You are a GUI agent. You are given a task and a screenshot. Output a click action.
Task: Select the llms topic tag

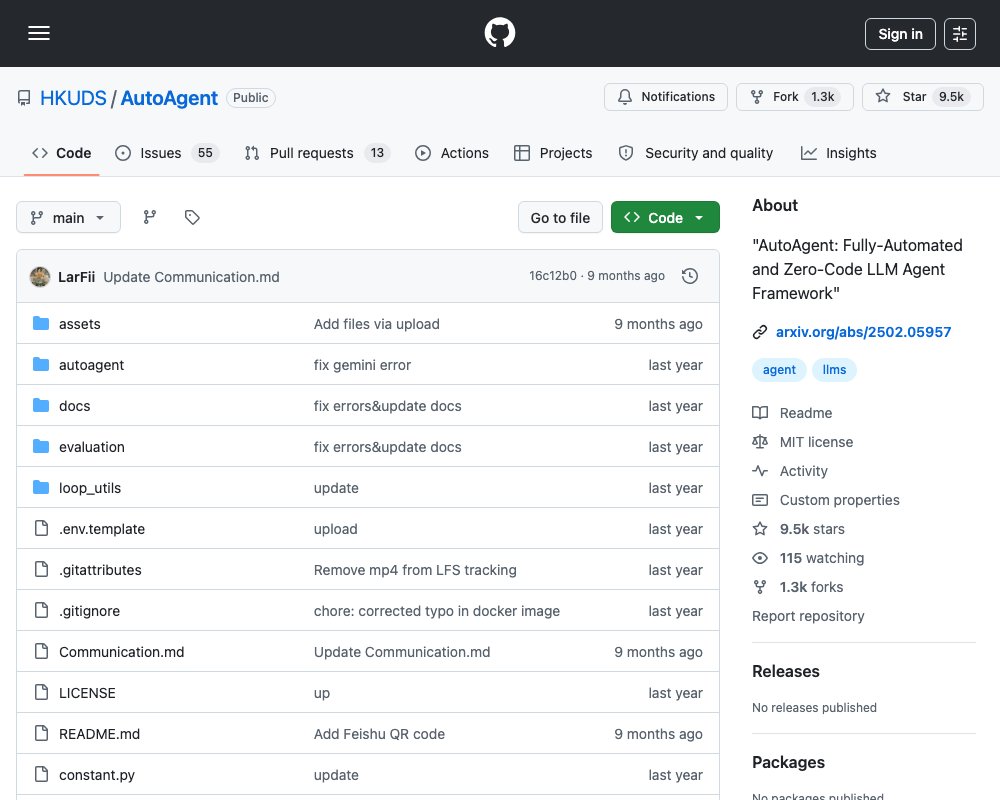(834, 370)
